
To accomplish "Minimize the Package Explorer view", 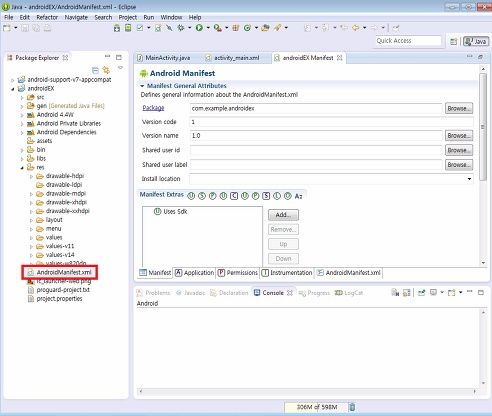I will coord(107,57).
